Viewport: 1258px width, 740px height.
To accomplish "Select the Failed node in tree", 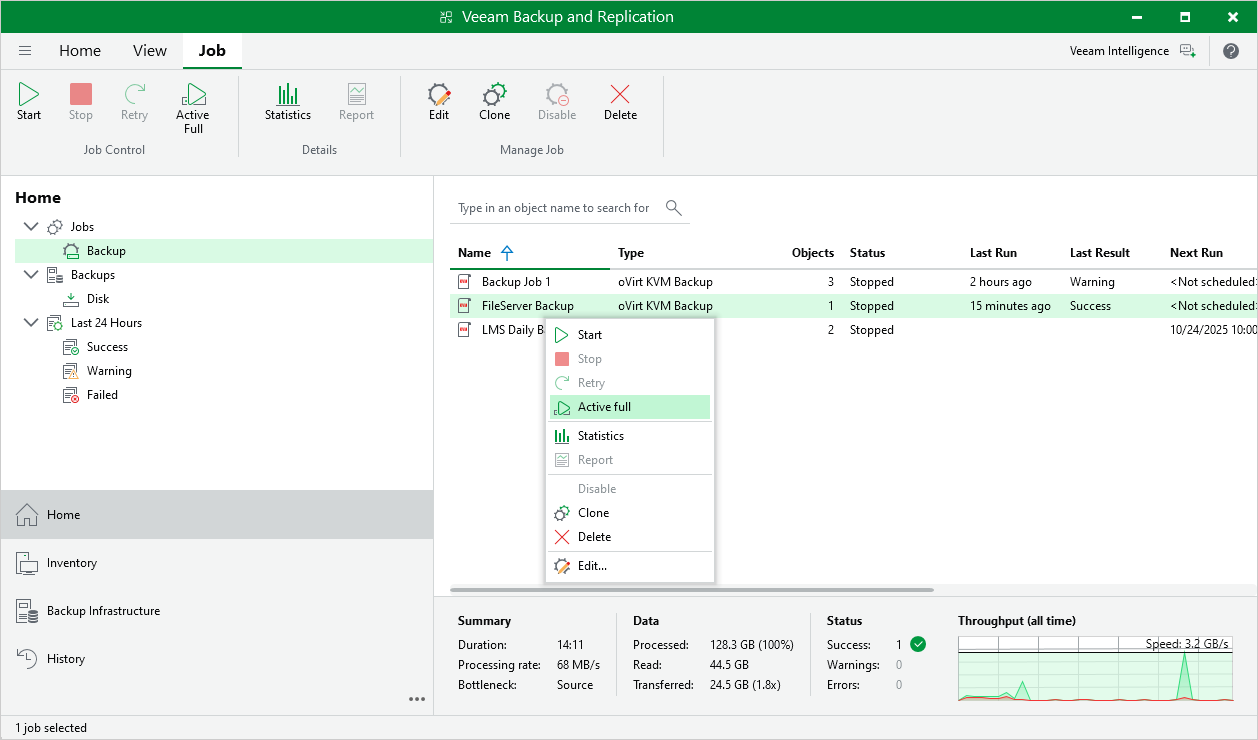I will [x=102, y=395].
